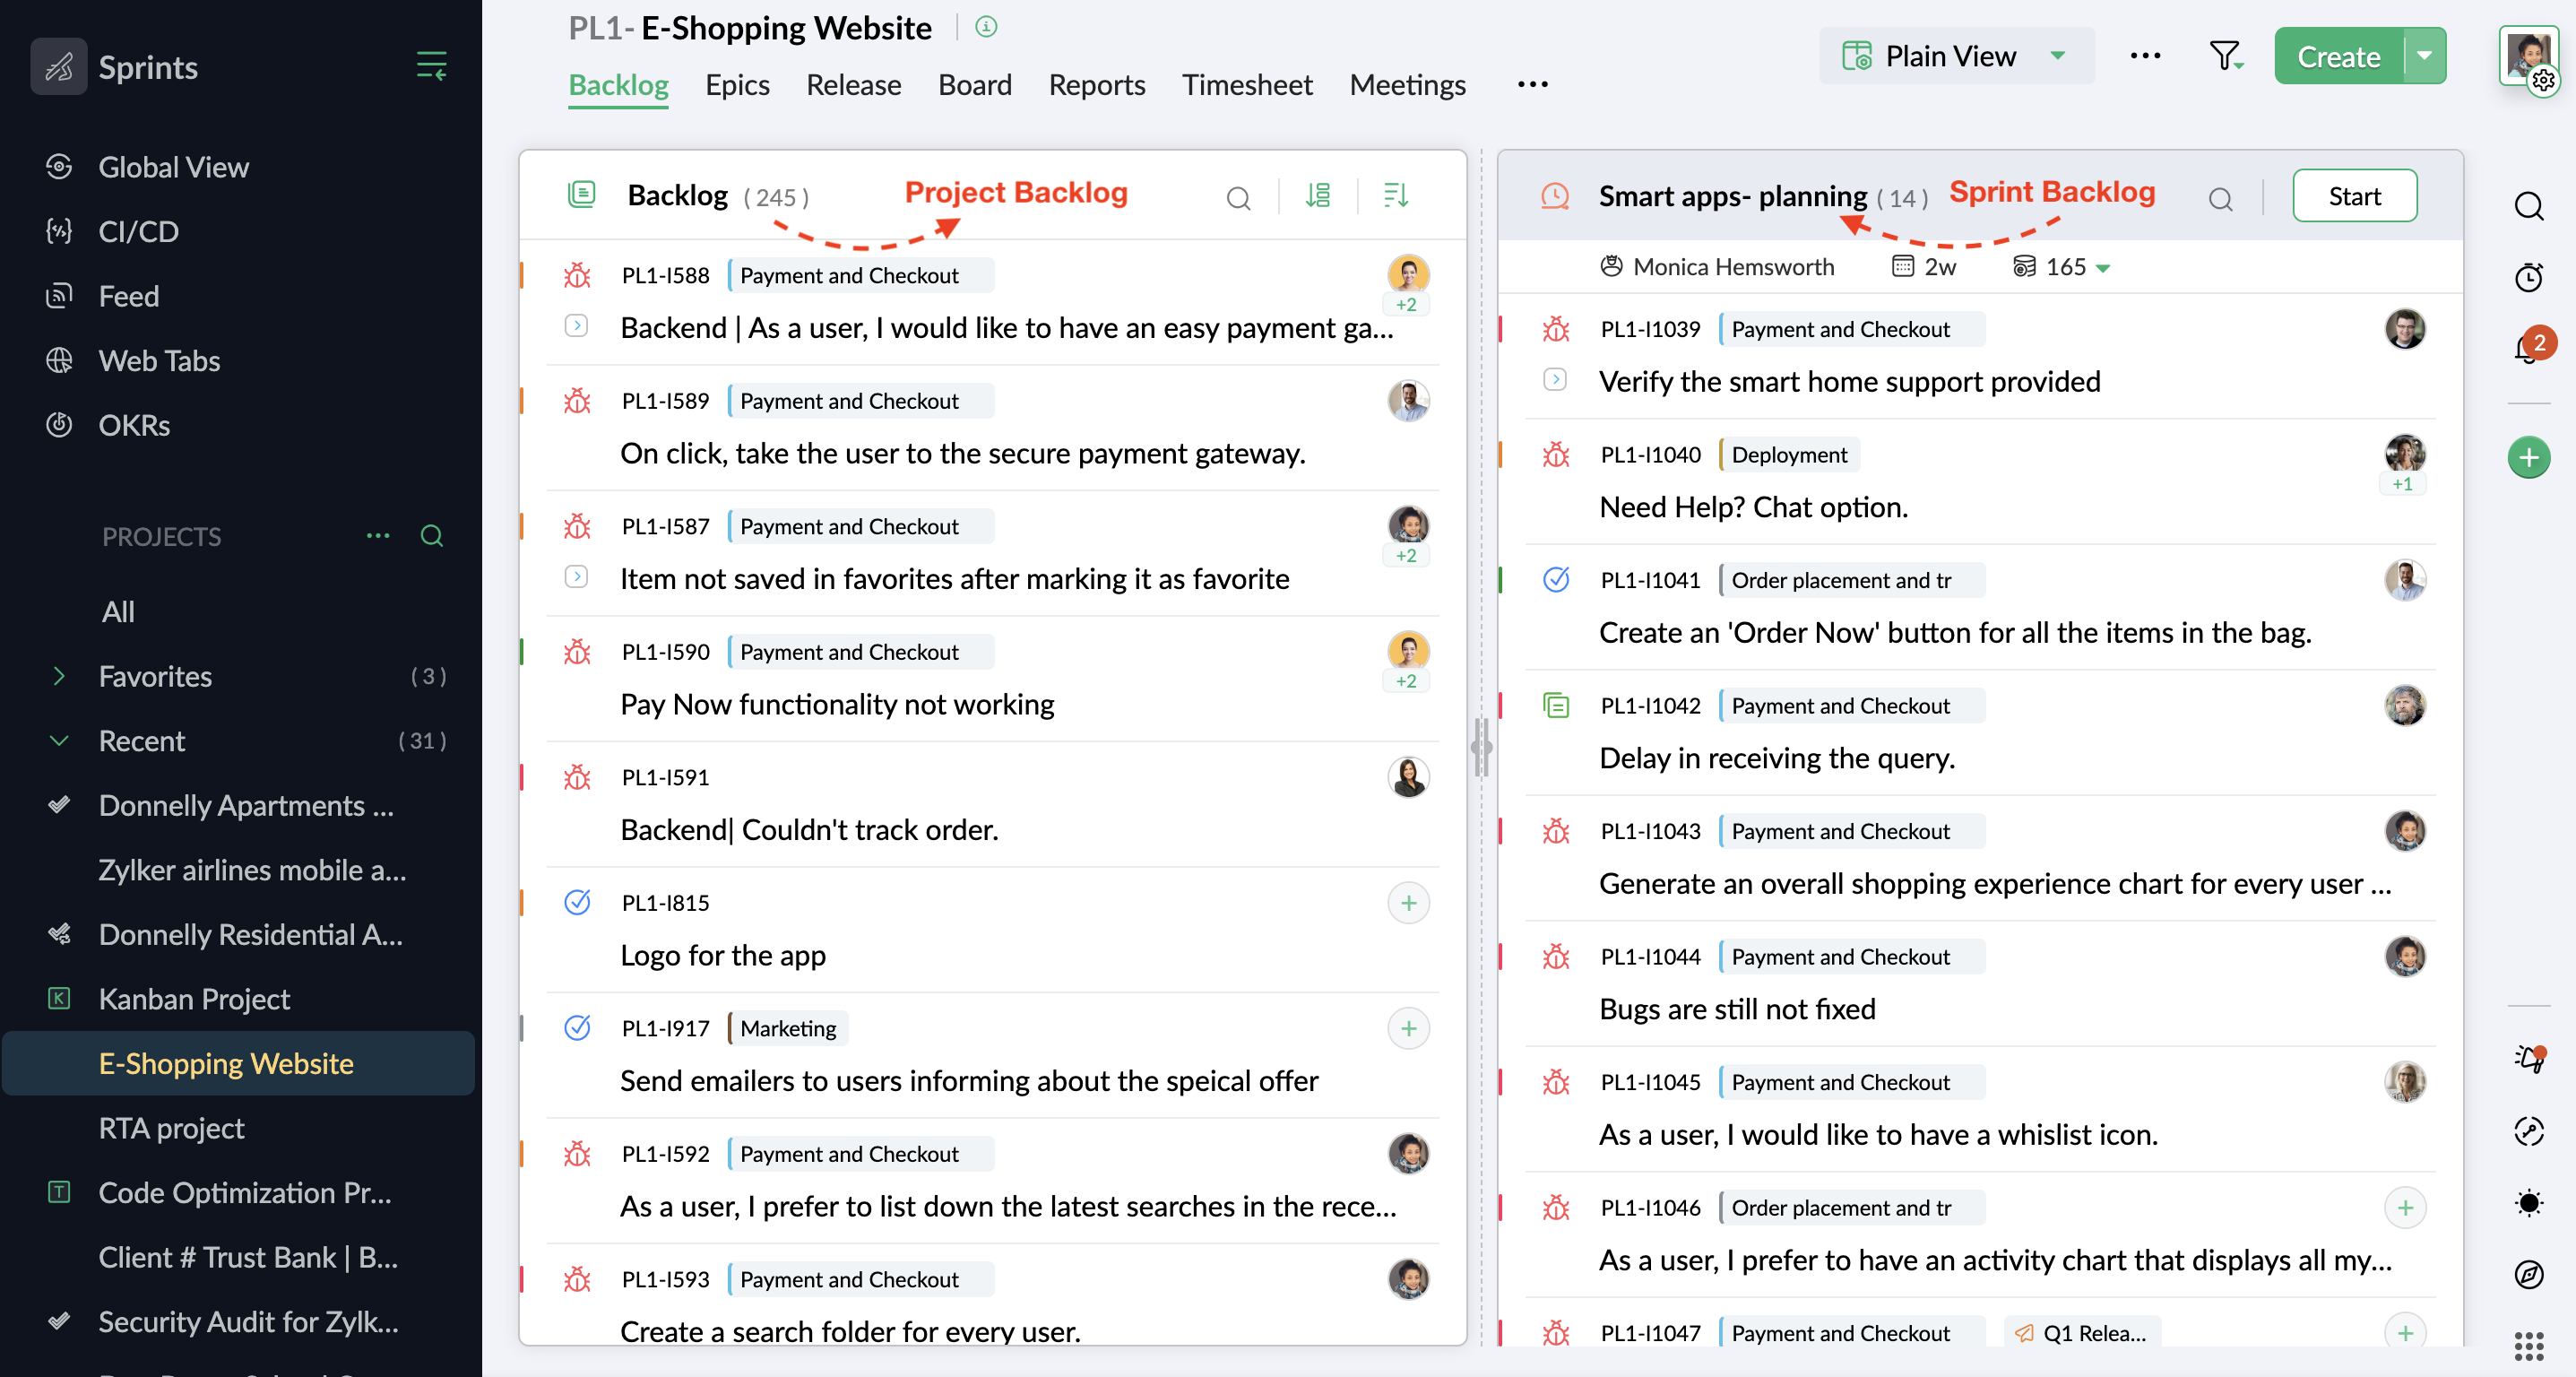Viewport: 2576px width, 1377px height.
Task: Click the panel splitter handle
Action: [x=1481, y=746]
